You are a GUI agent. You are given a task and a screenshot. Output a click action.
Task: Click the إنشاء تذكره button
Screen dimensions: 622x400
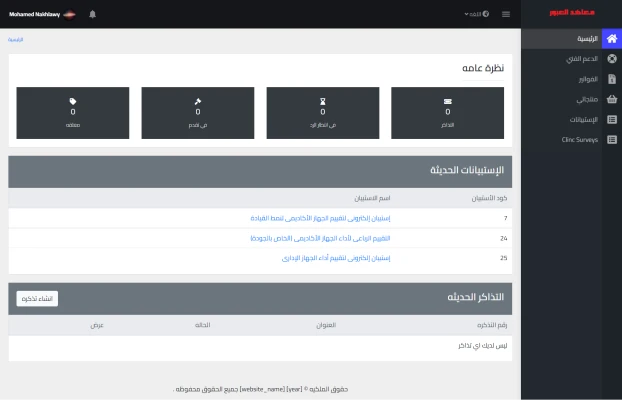(x=37, y=298)
